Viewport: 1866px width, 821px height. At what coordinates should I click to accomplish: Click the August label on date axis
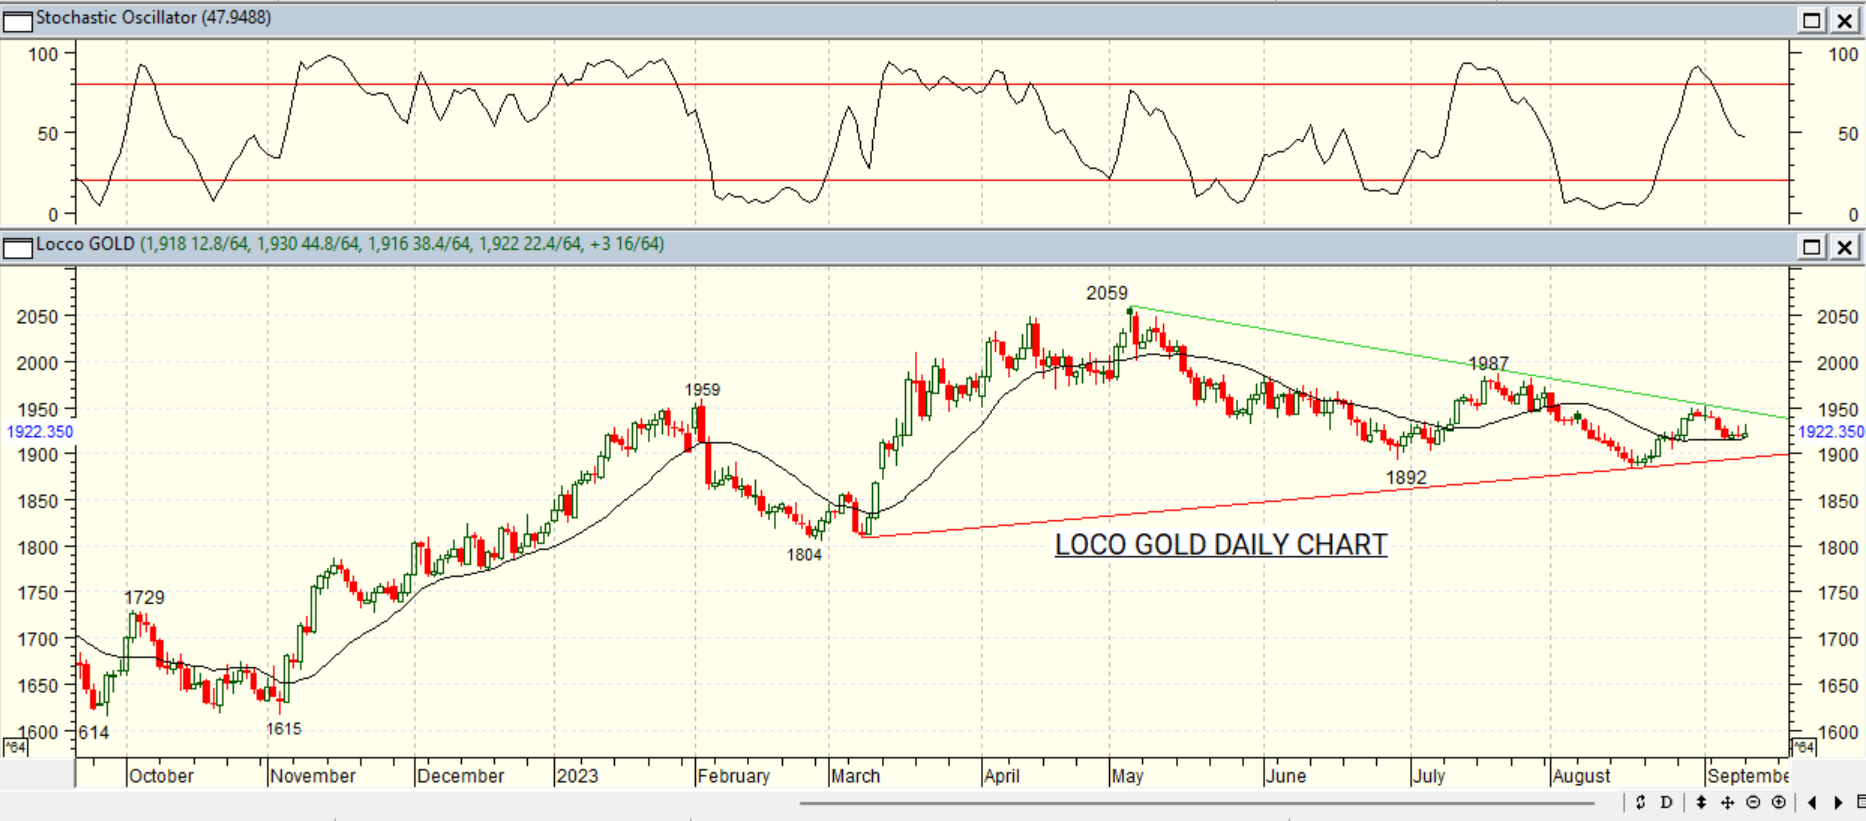1582,776
